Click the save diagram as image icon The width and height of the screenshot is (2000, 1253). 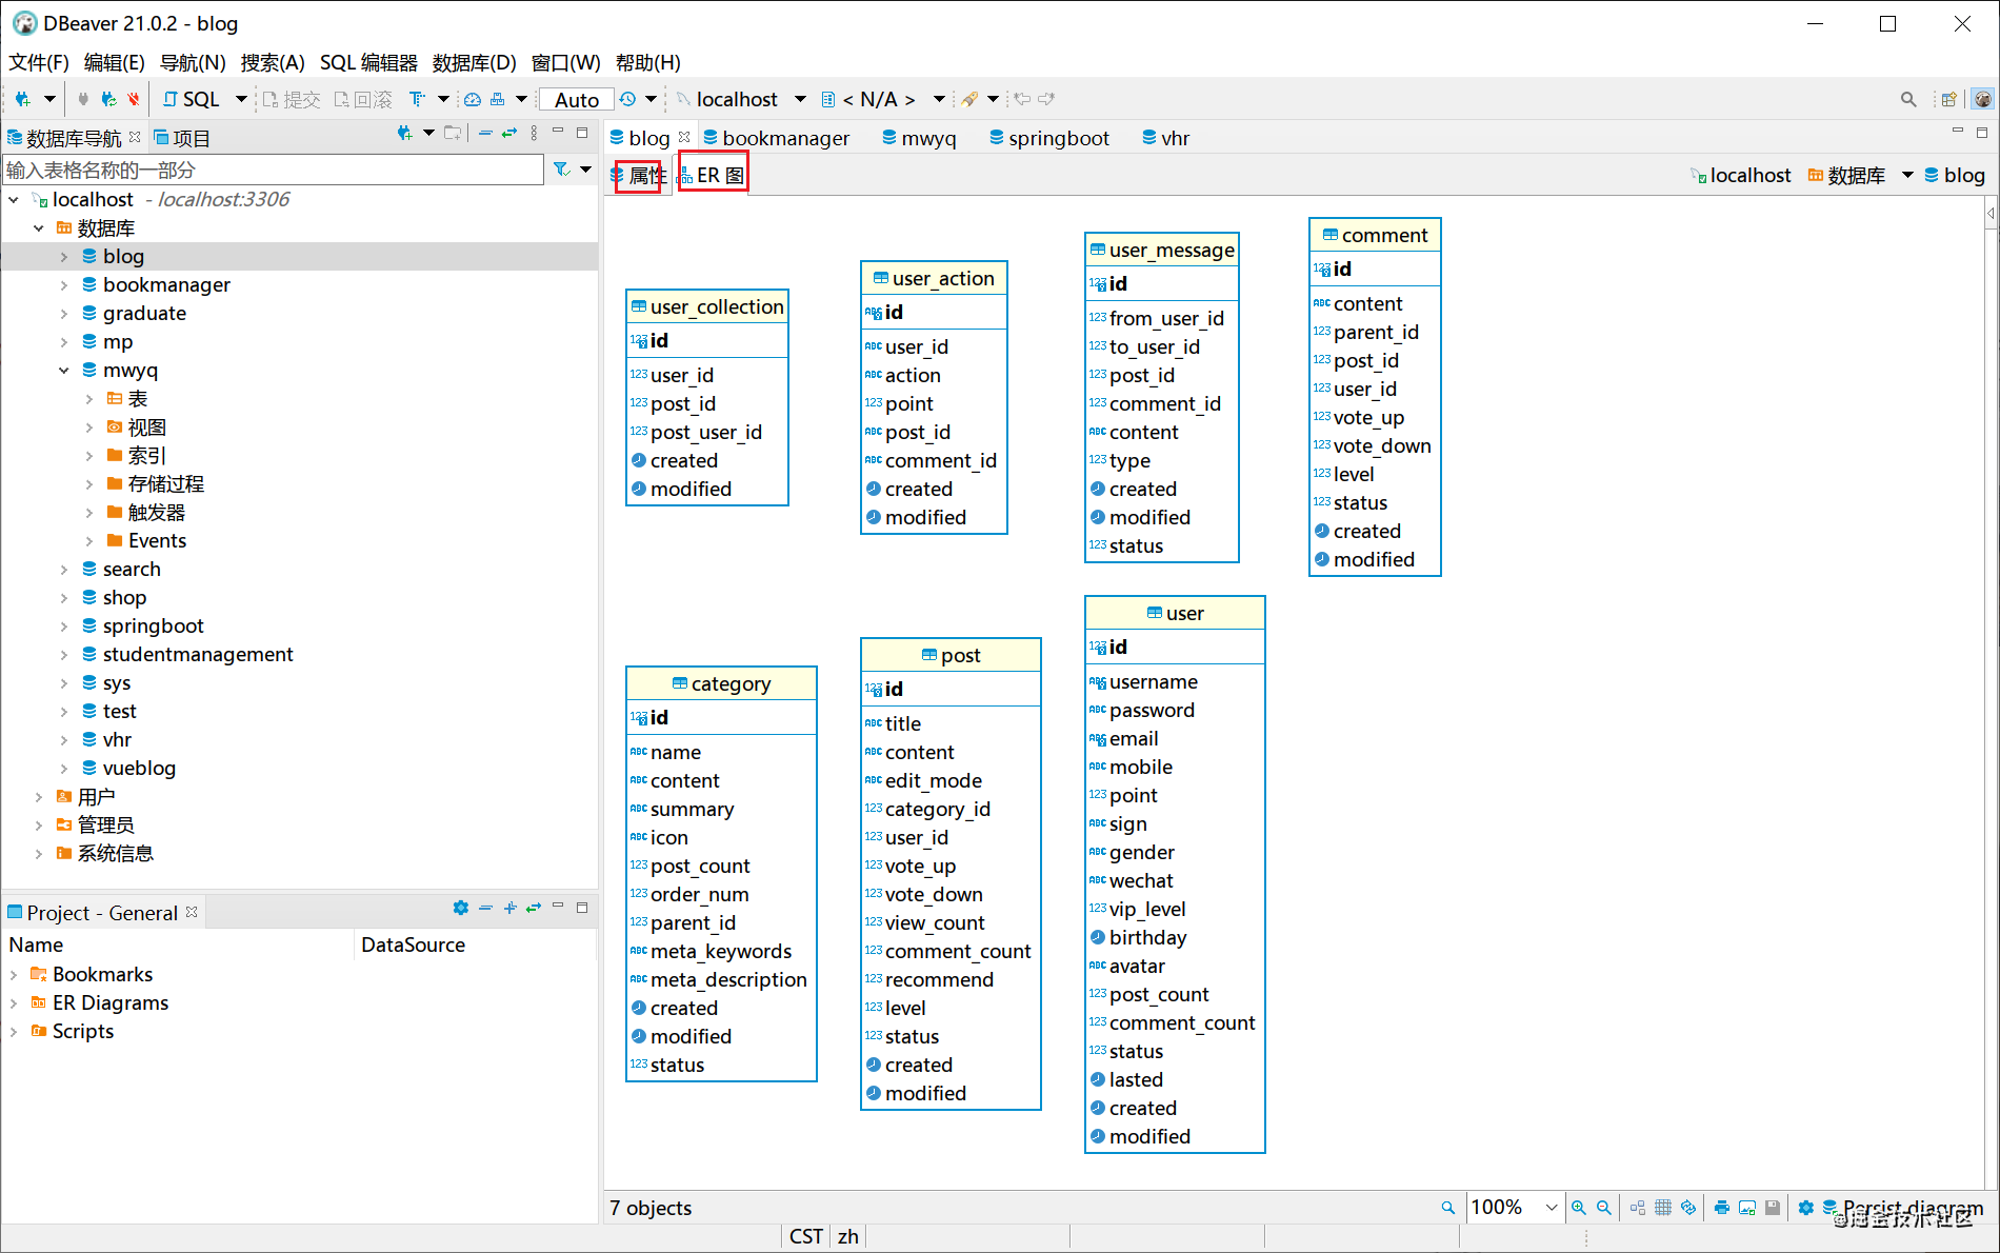pos(1747,1207)
